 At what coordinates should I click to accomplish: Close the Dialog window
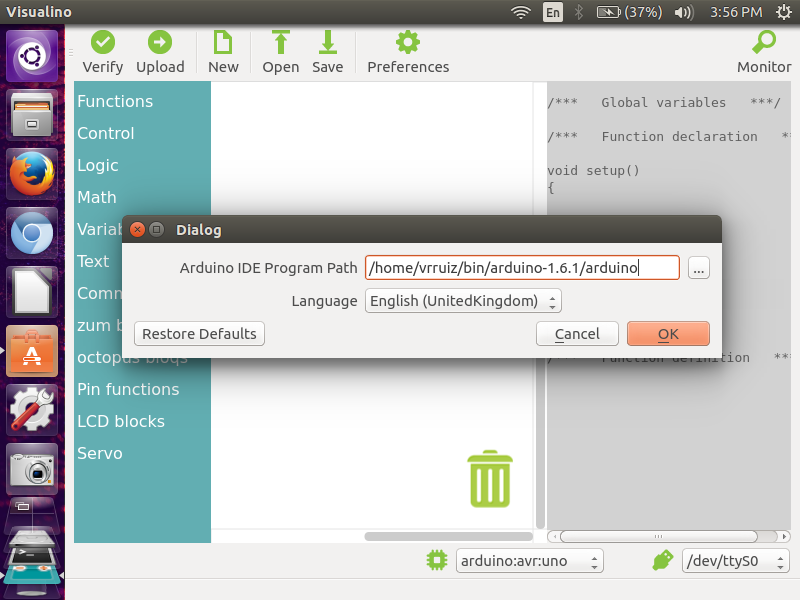tap(137, 230)
